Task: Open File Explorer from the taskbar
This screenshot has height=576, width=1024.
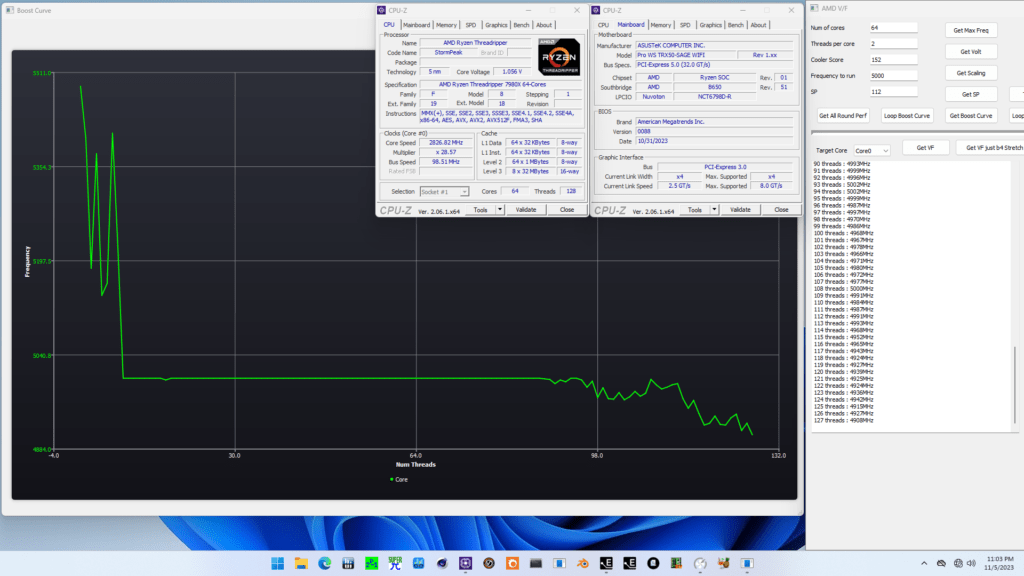Action: [x=301, y=563]
